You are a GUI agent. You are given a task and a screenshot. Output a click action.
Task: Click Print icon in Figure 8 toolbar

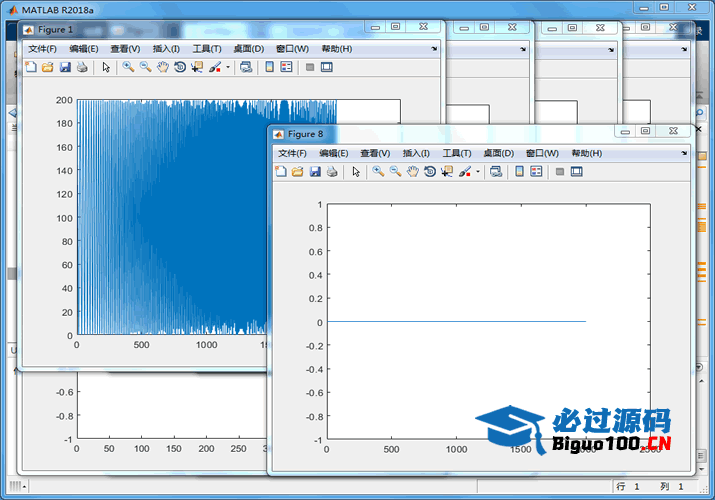(x=332, y=171)
